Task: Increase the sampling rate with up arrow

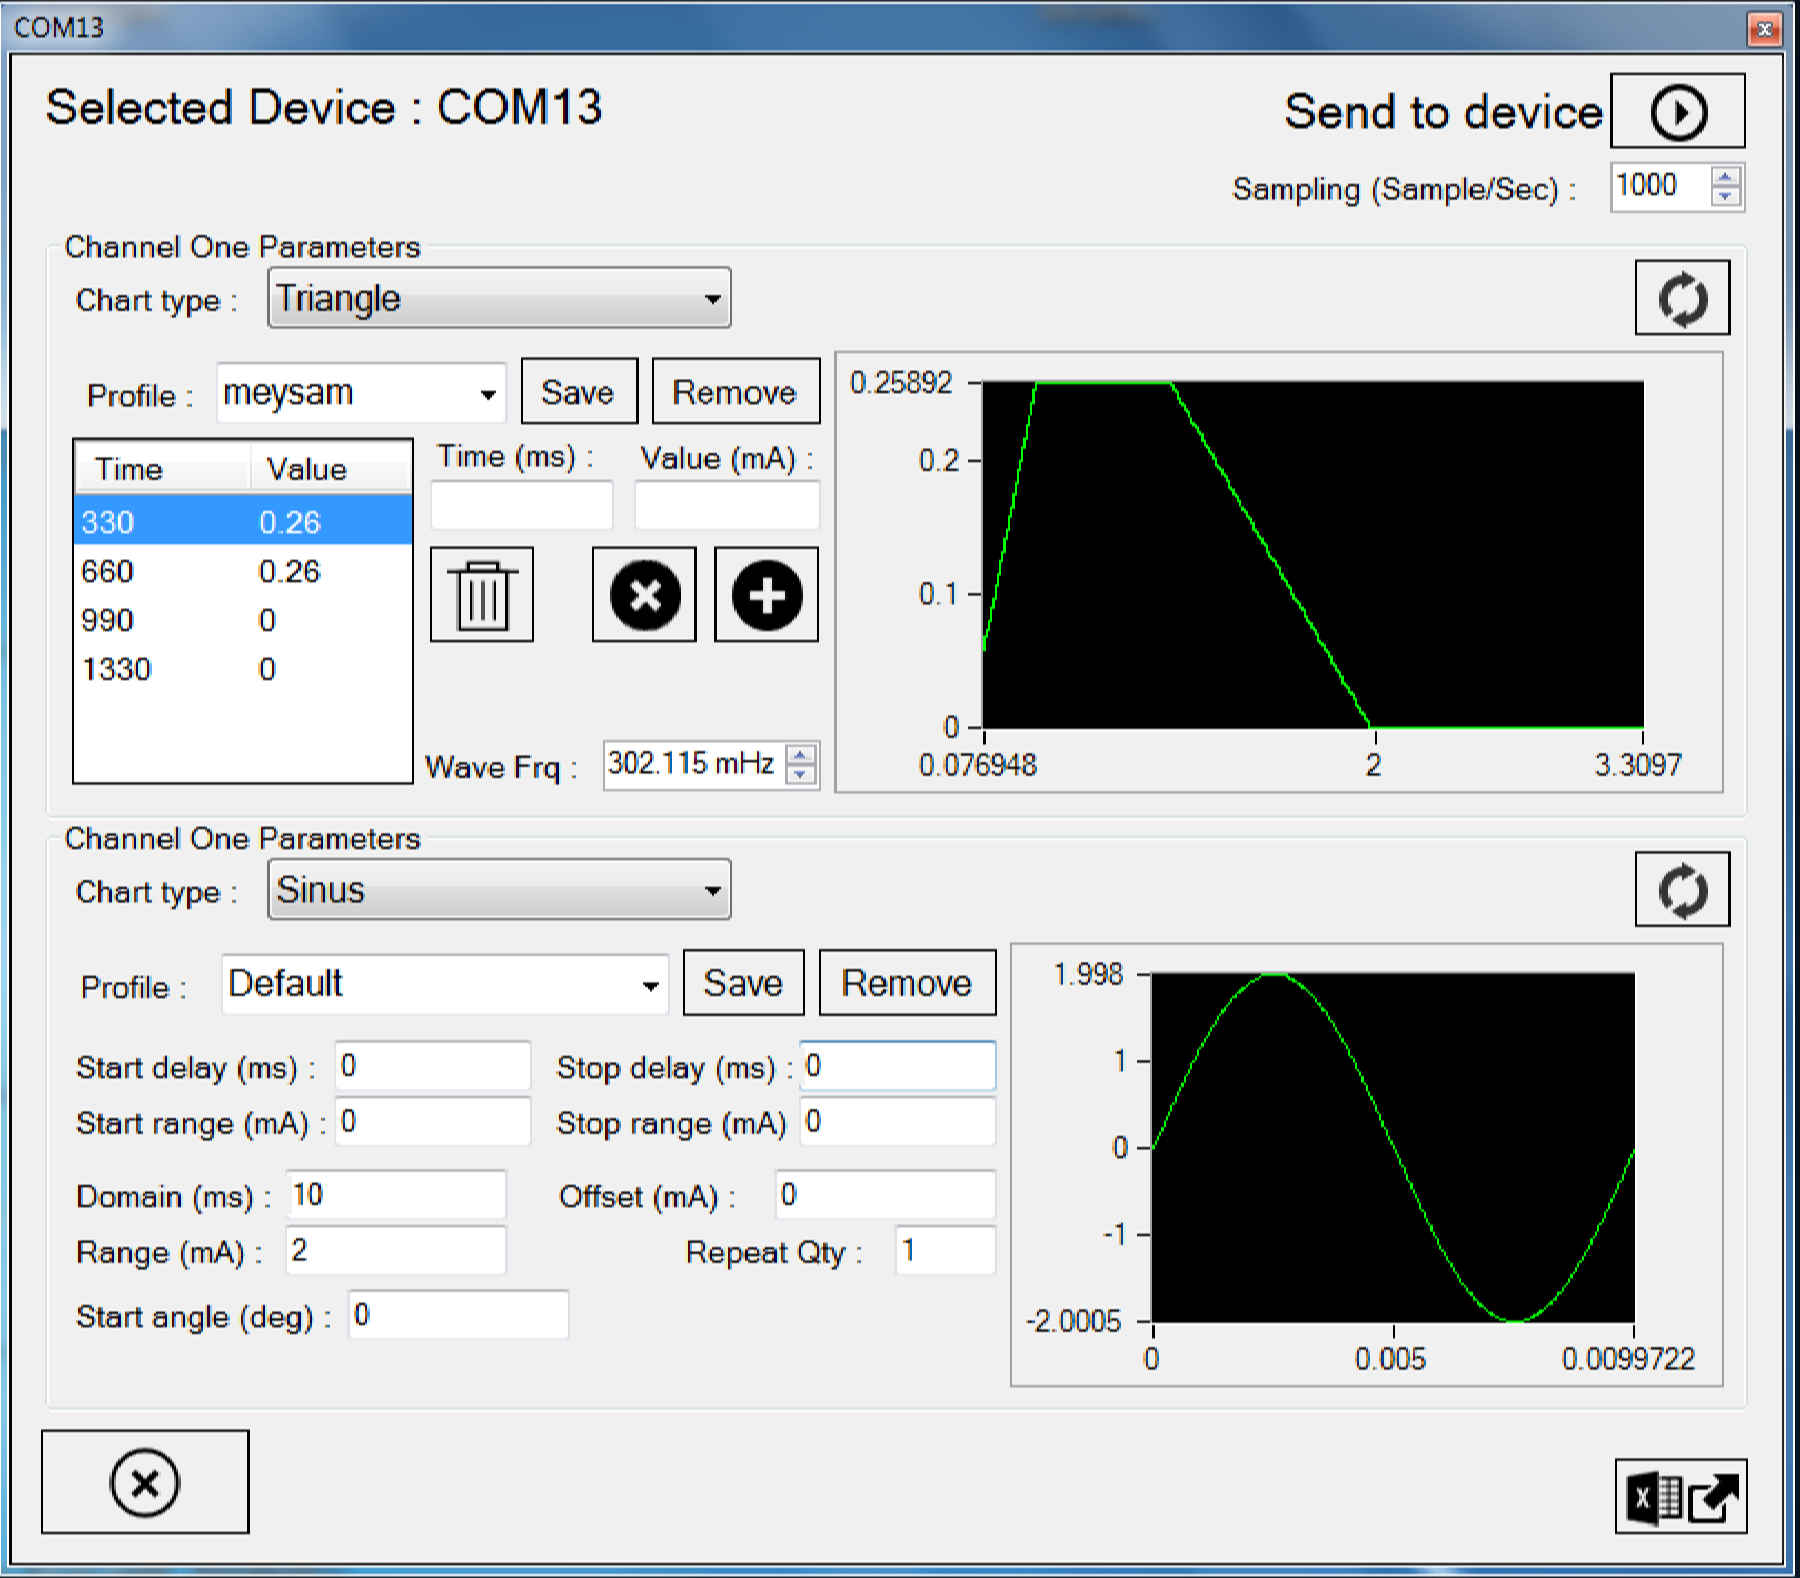Action: coord(1725,178)
